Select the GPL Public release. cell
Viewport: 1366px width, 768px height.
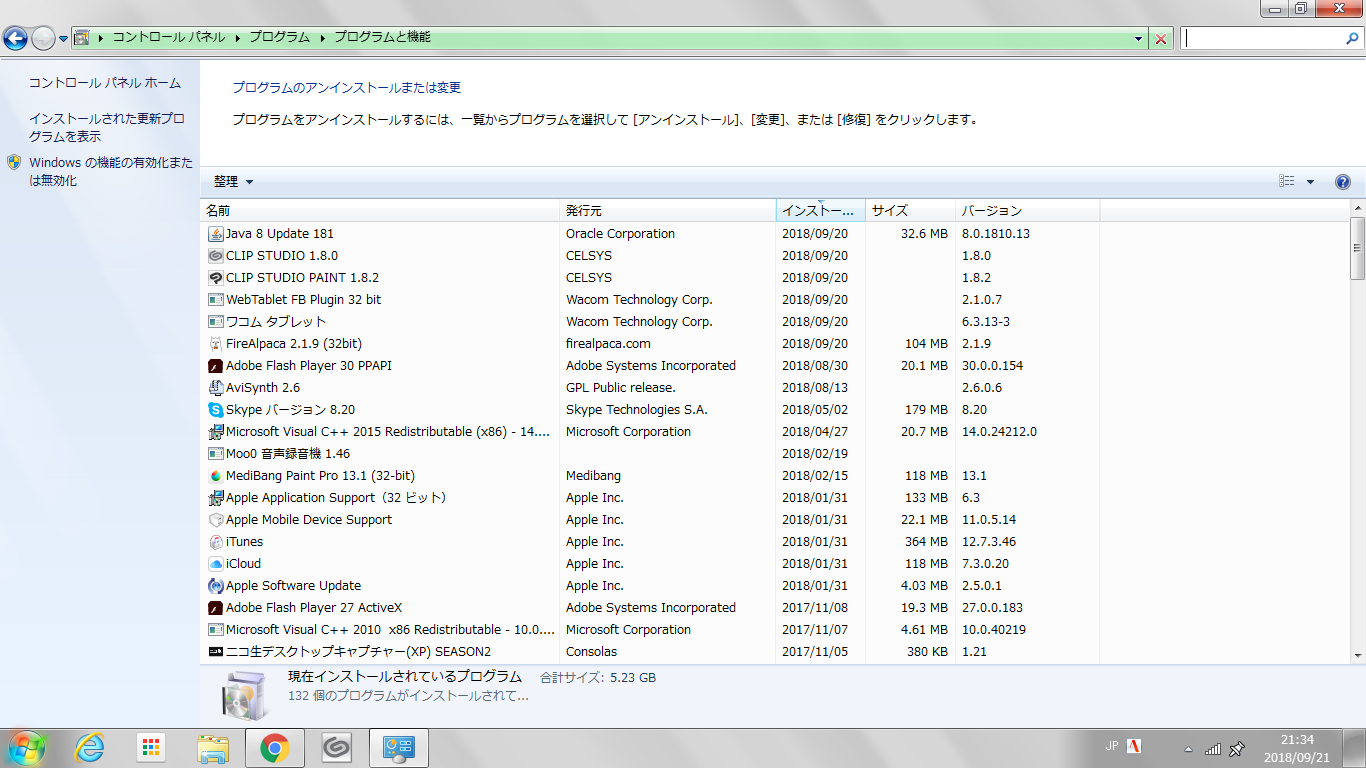(x=621, y=388)
